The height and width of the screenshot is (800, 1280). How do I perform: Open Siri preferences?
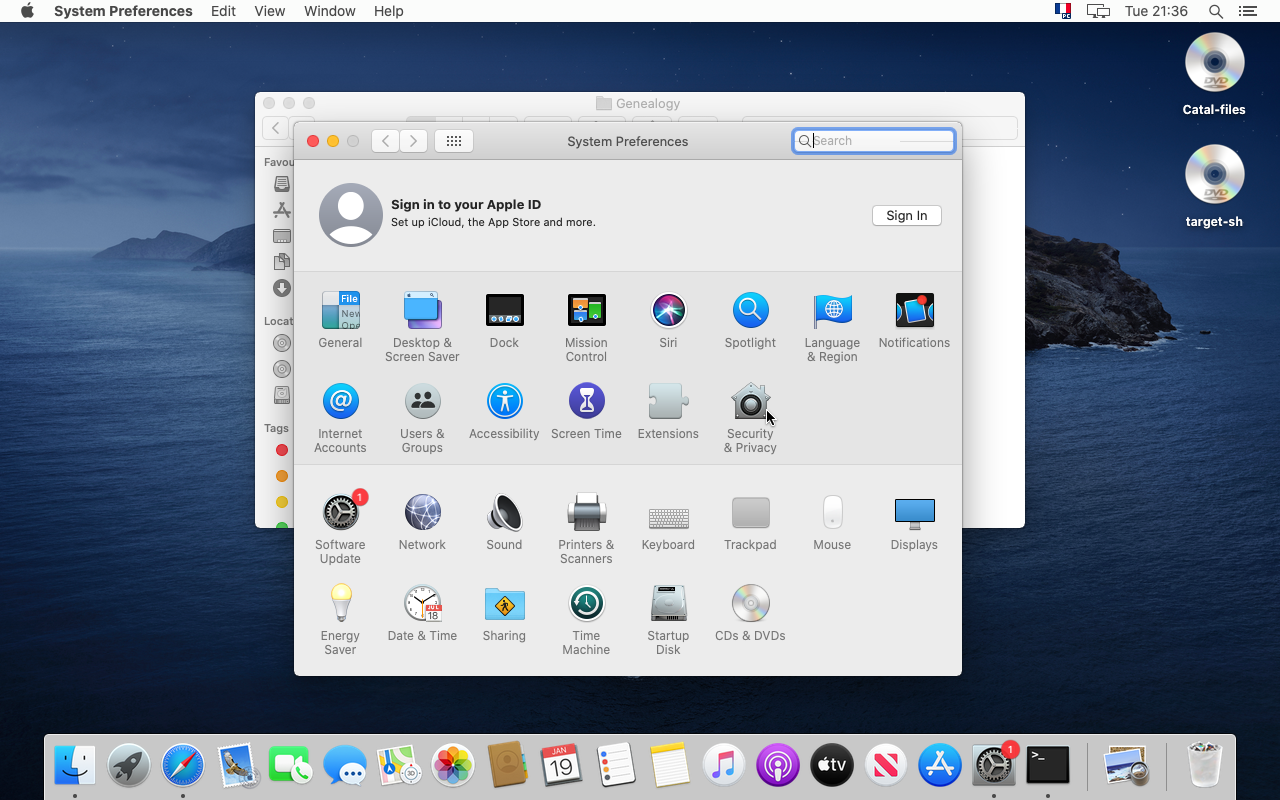click(x=668, y=320)
